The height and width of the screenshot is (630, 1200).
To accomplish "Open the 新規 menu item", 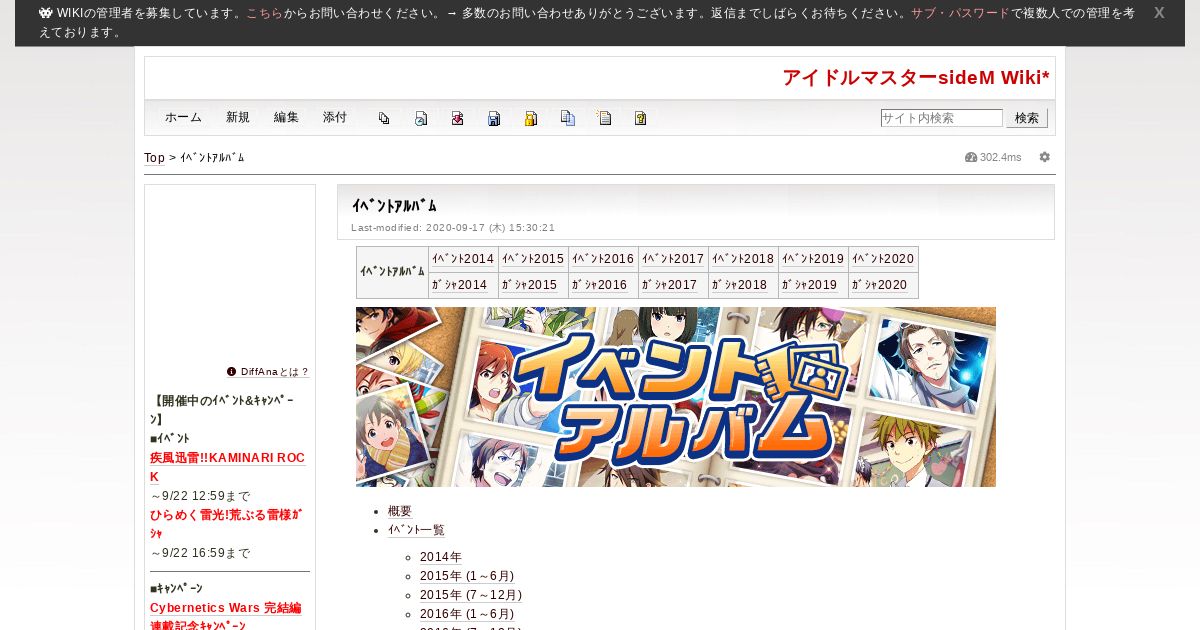I will point(238,117).
